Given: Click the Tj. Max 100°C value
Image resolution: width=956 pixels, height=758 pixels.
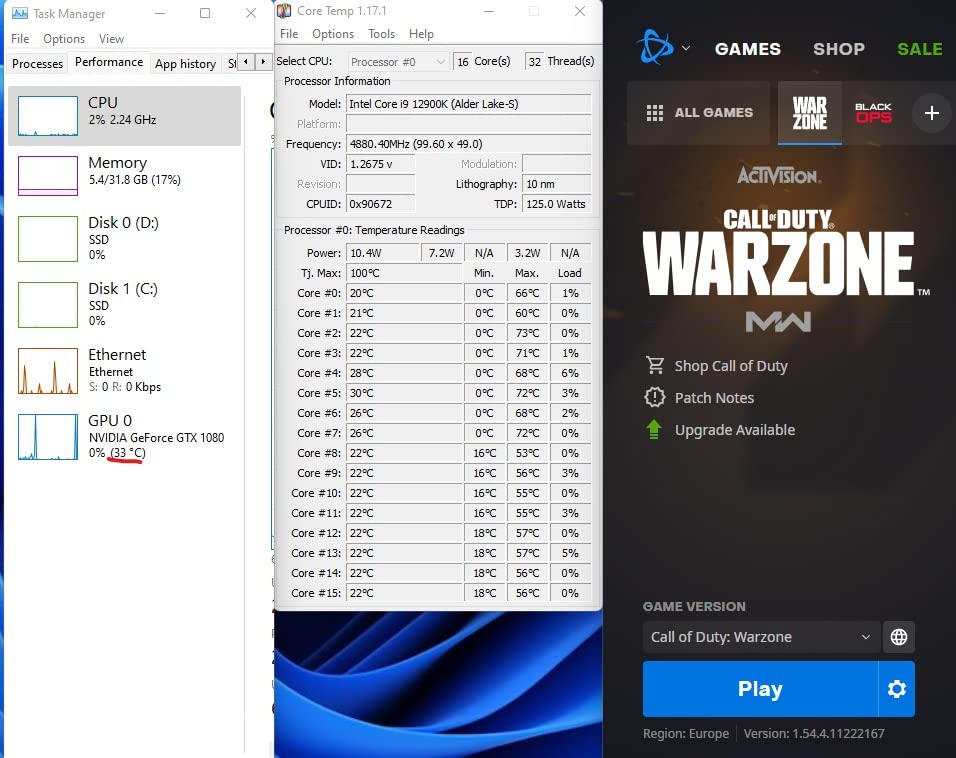Looking at the screenshot, I should 404,273.
